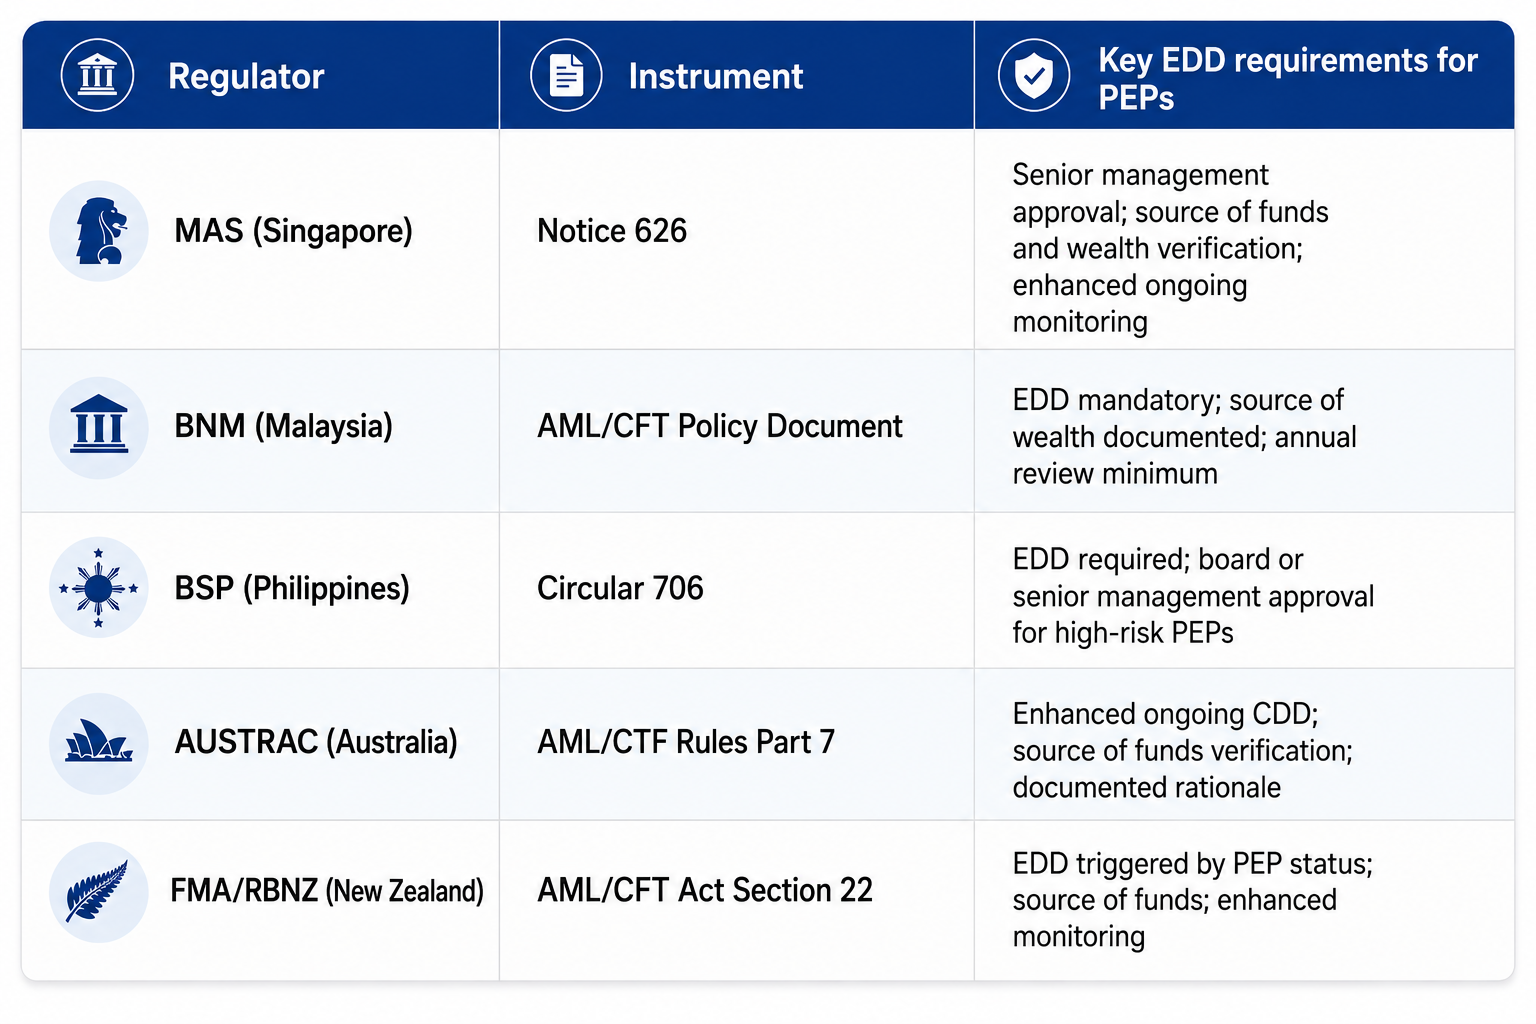Click the bank building icon beside Regulator header

(x=97, y=75)
